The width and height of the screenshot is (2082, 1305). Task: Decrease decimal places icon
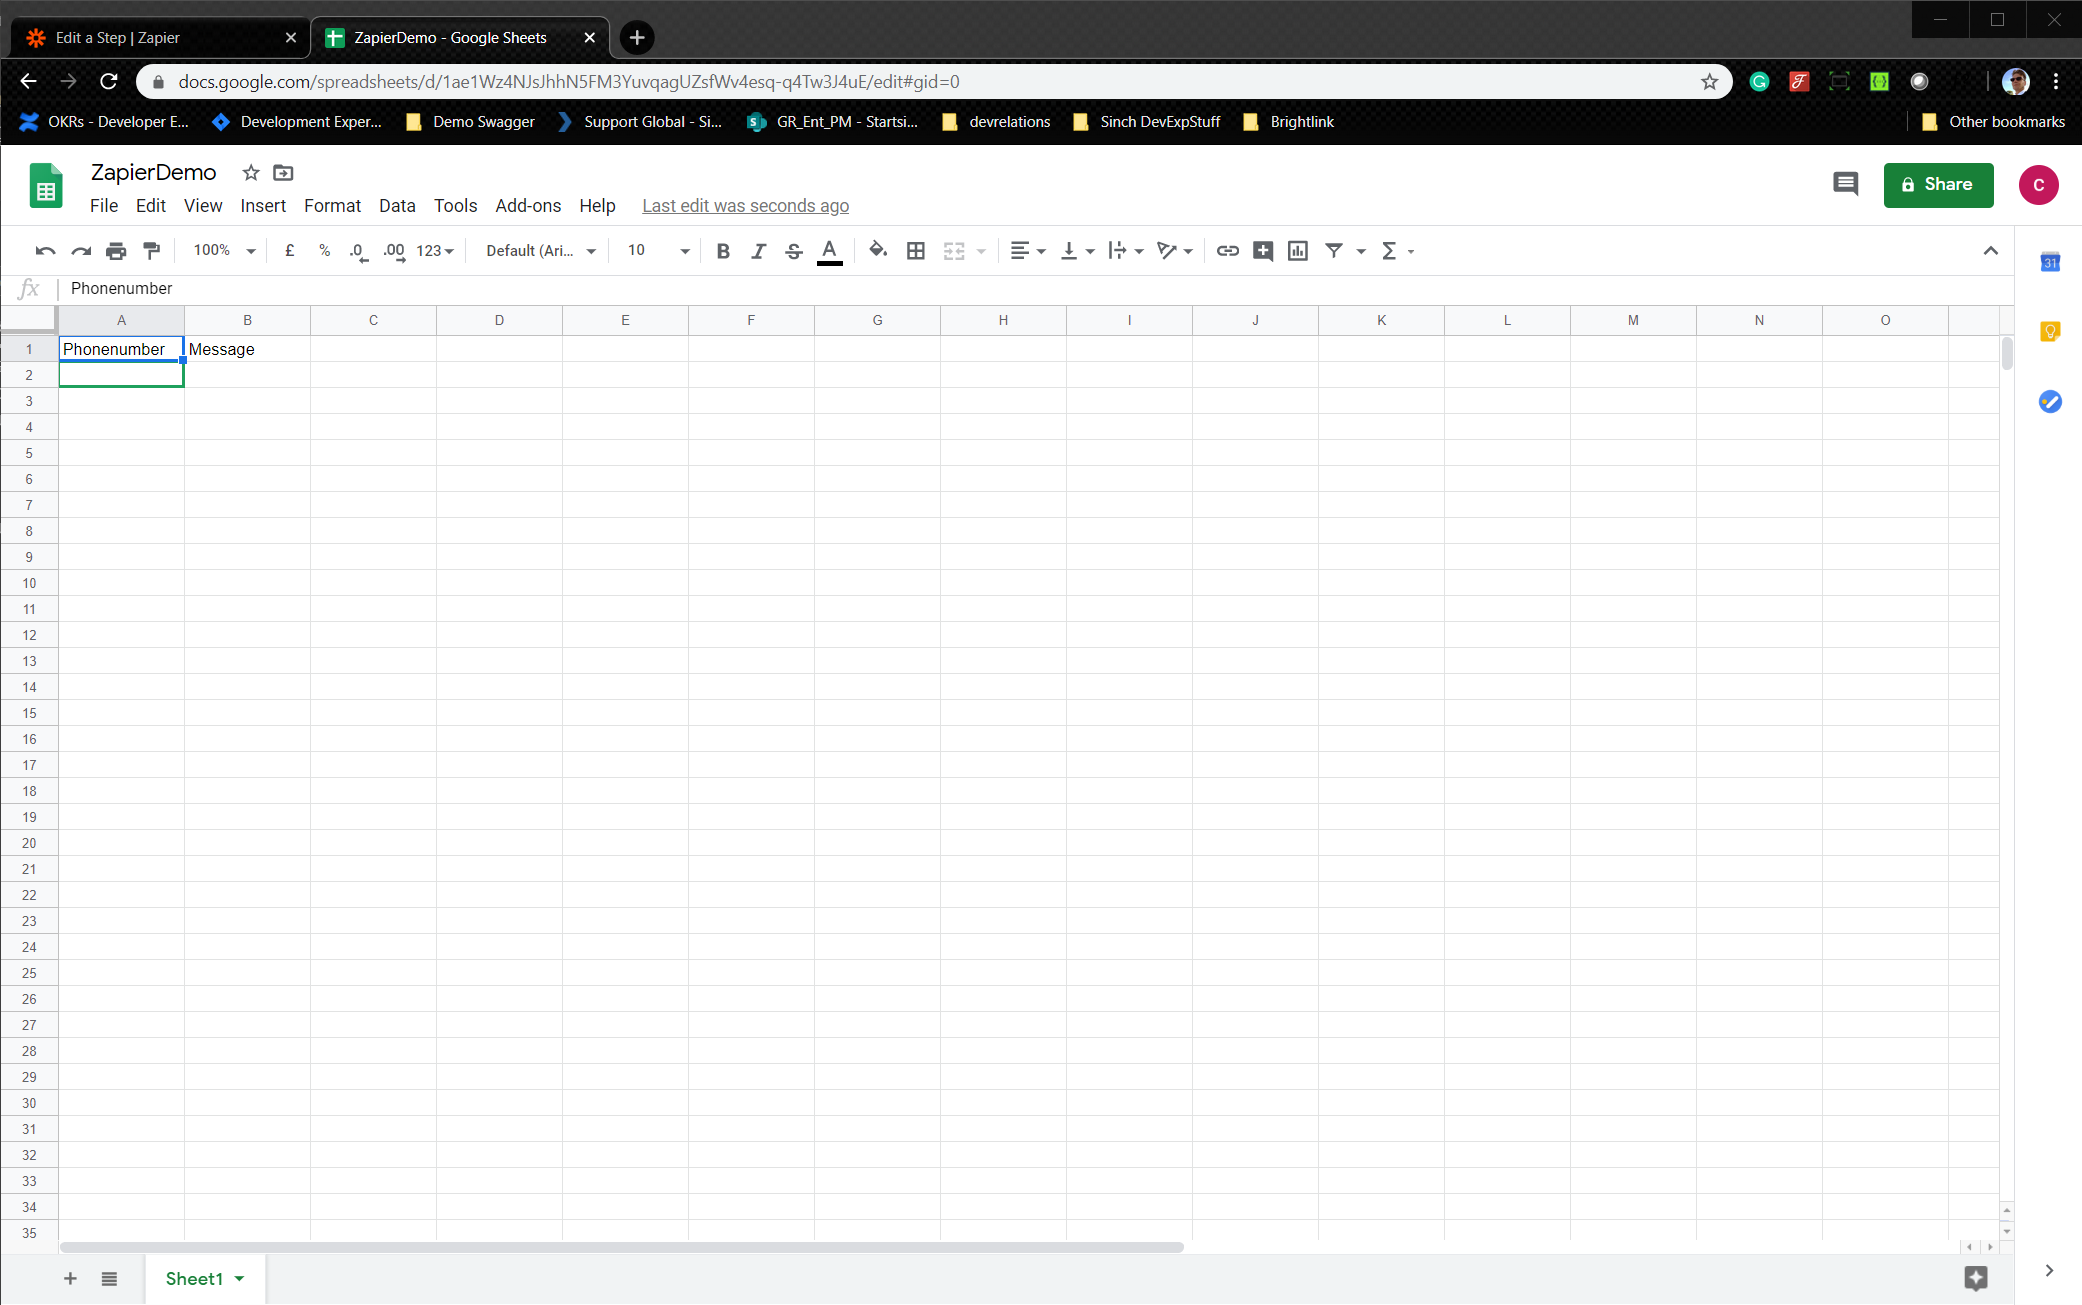(x=358, y=251)
